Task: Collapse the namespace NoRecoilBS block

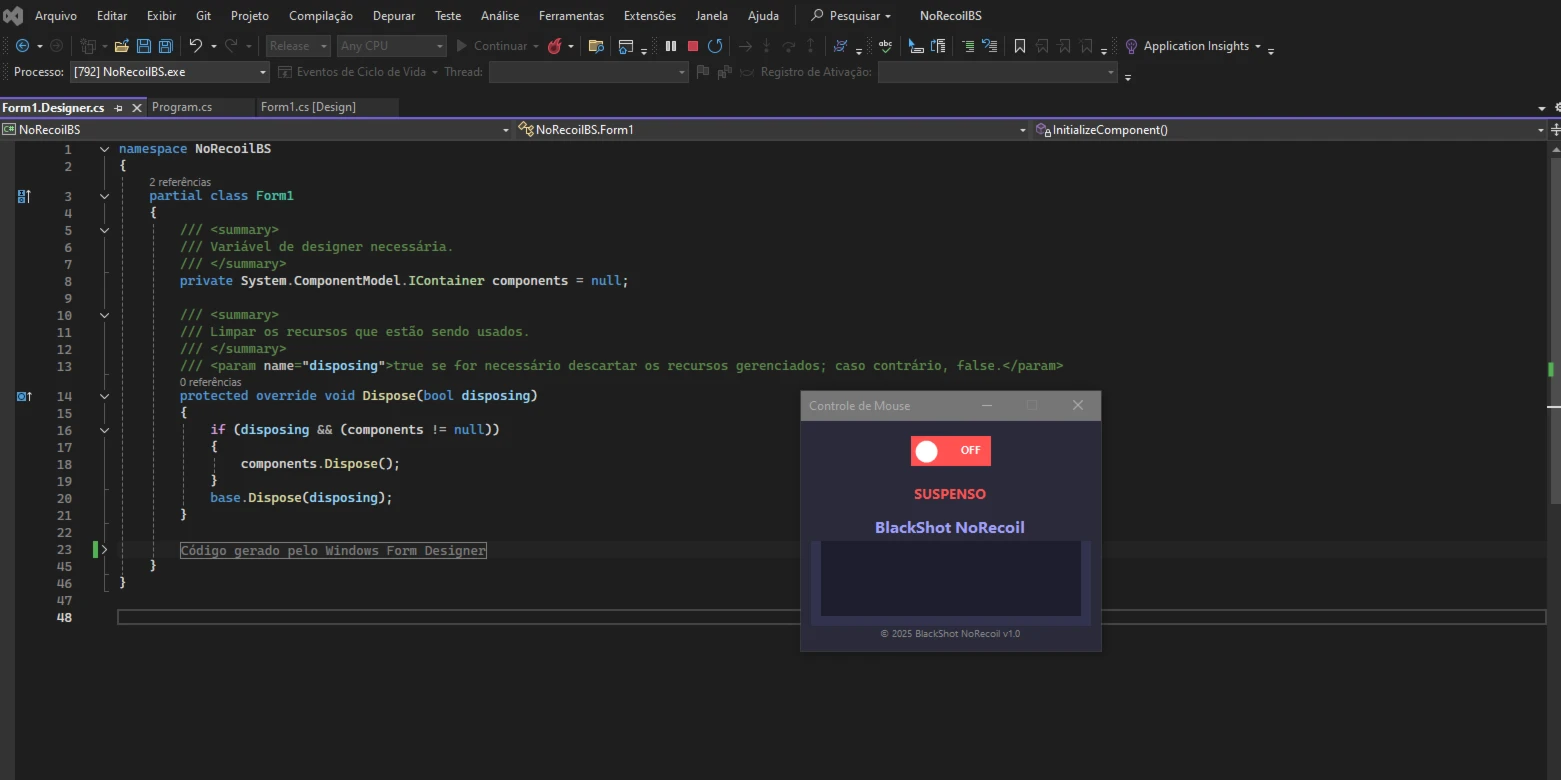Action: tap(104, 149)
